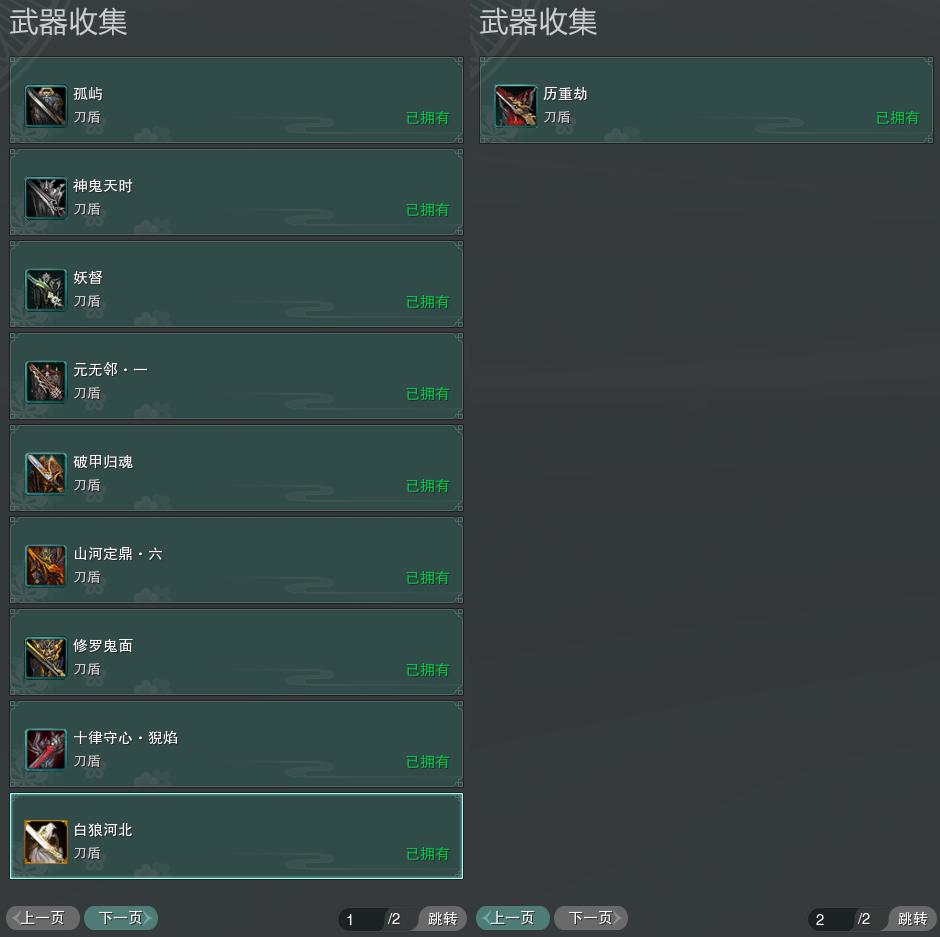This screenshot has width=940, height=937.
Task: Focus the page number field showing 2
Action: 831,919
